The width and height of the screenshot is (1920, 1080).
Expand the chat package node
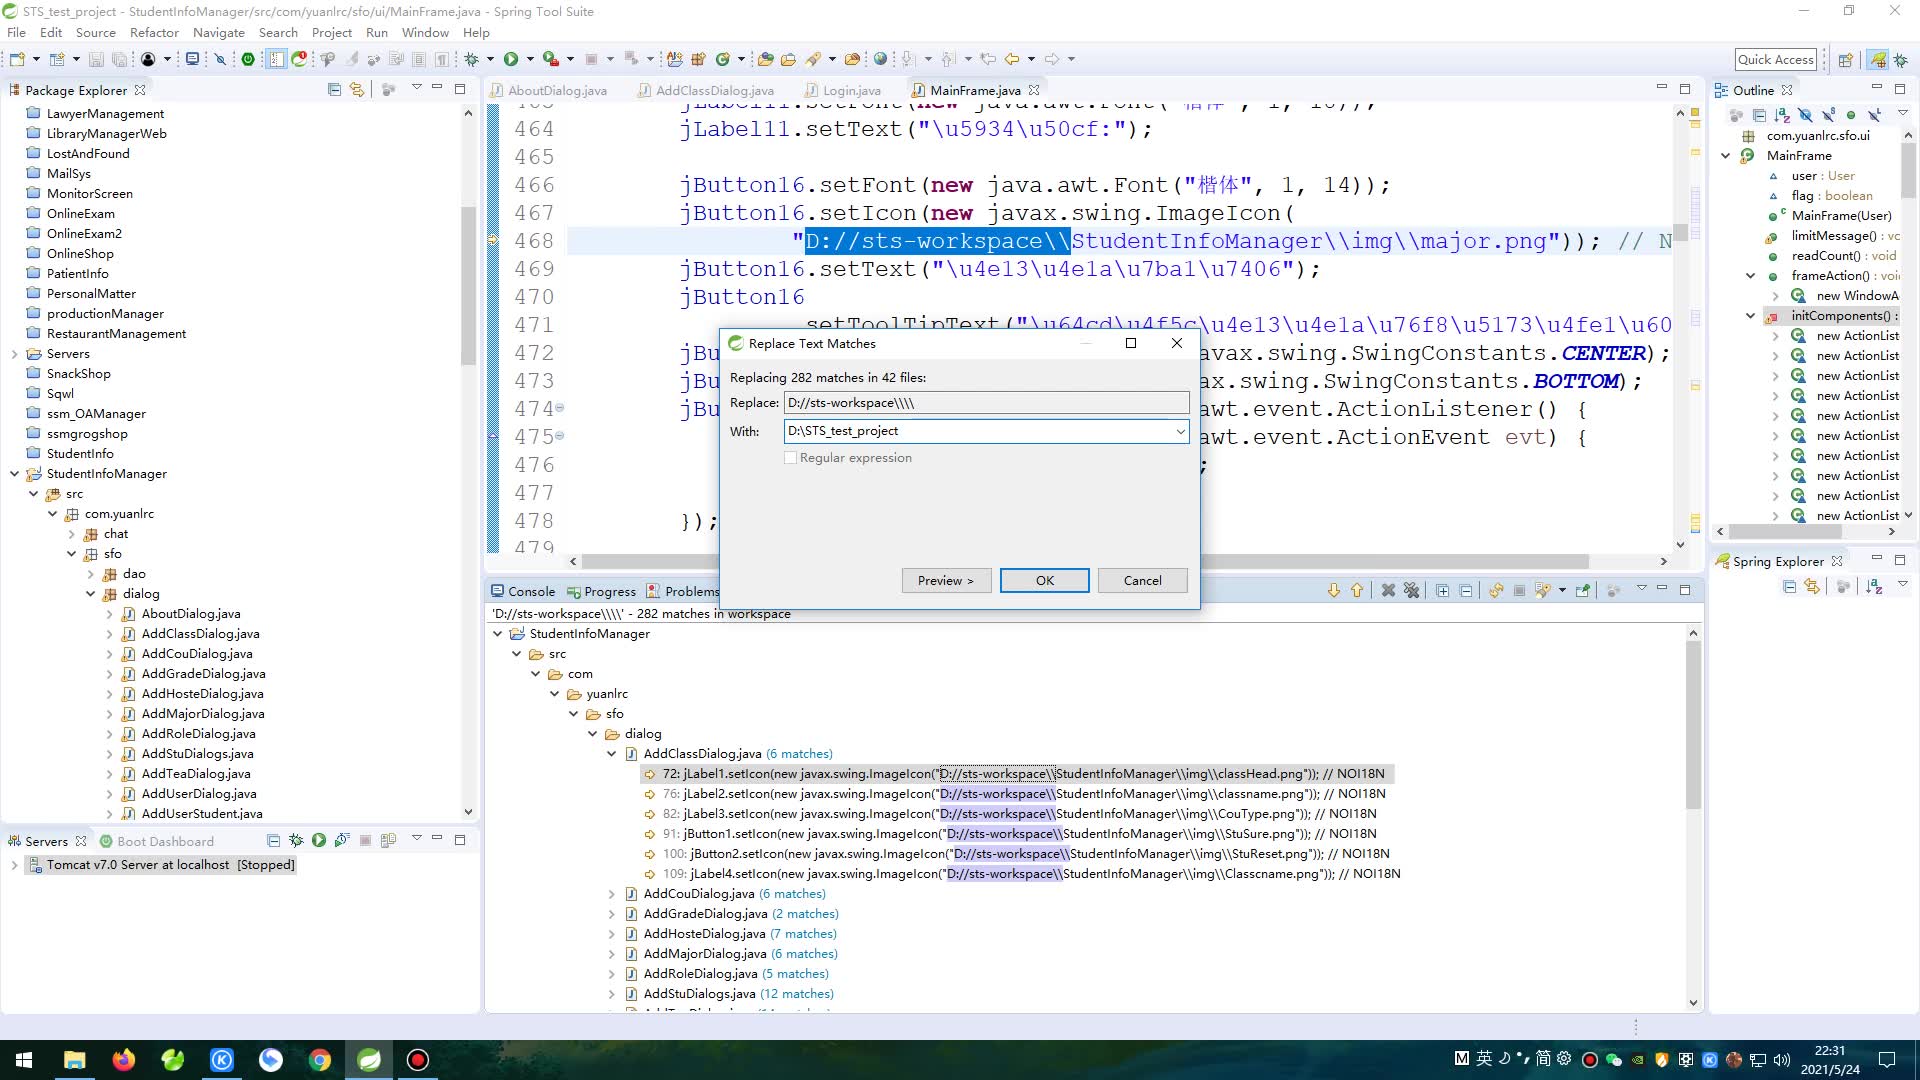[71, 533]
